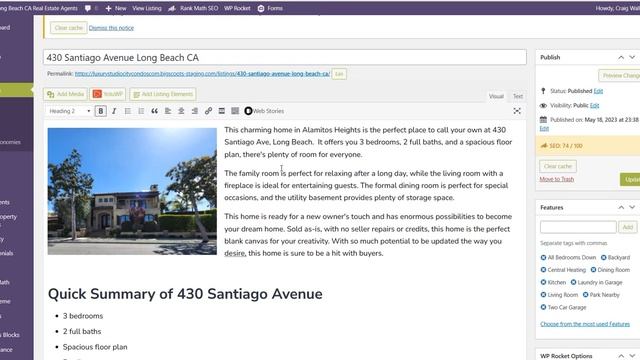Select the house photo in editor
The width and height of the screenshot is (640, 360).
[132, 191]
